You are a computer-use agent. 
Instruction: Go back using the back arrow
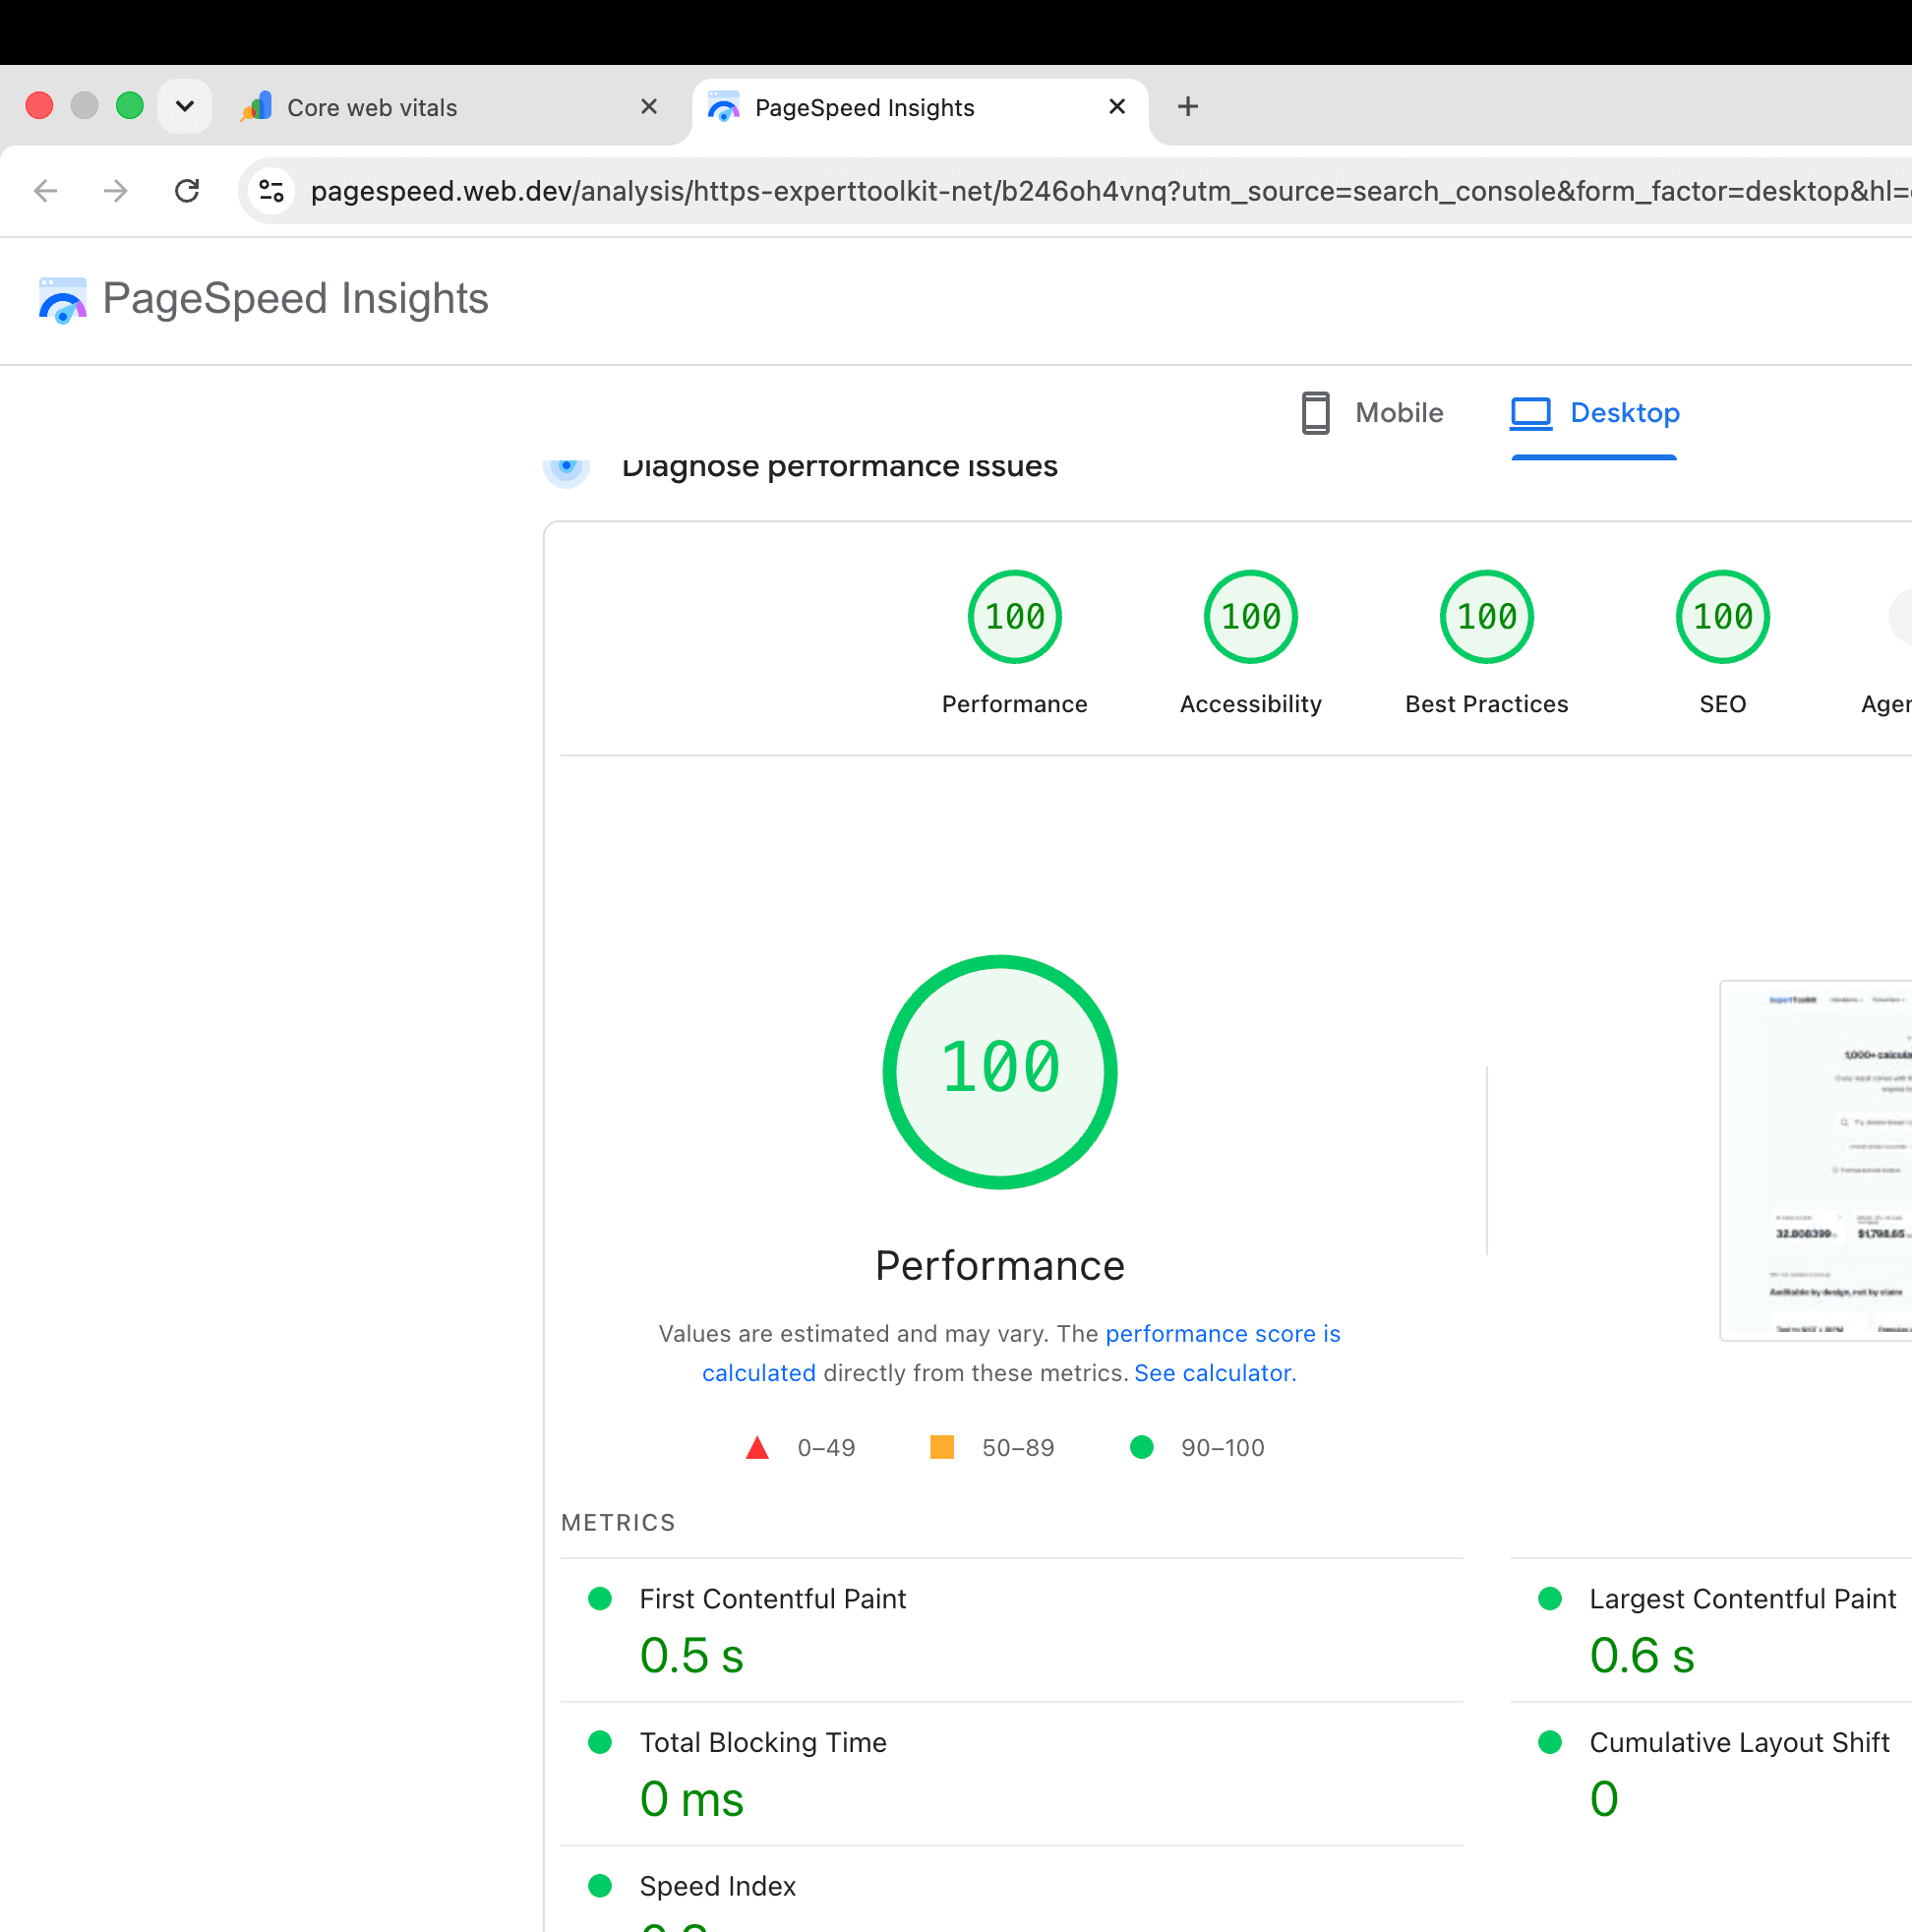[46, 190]
